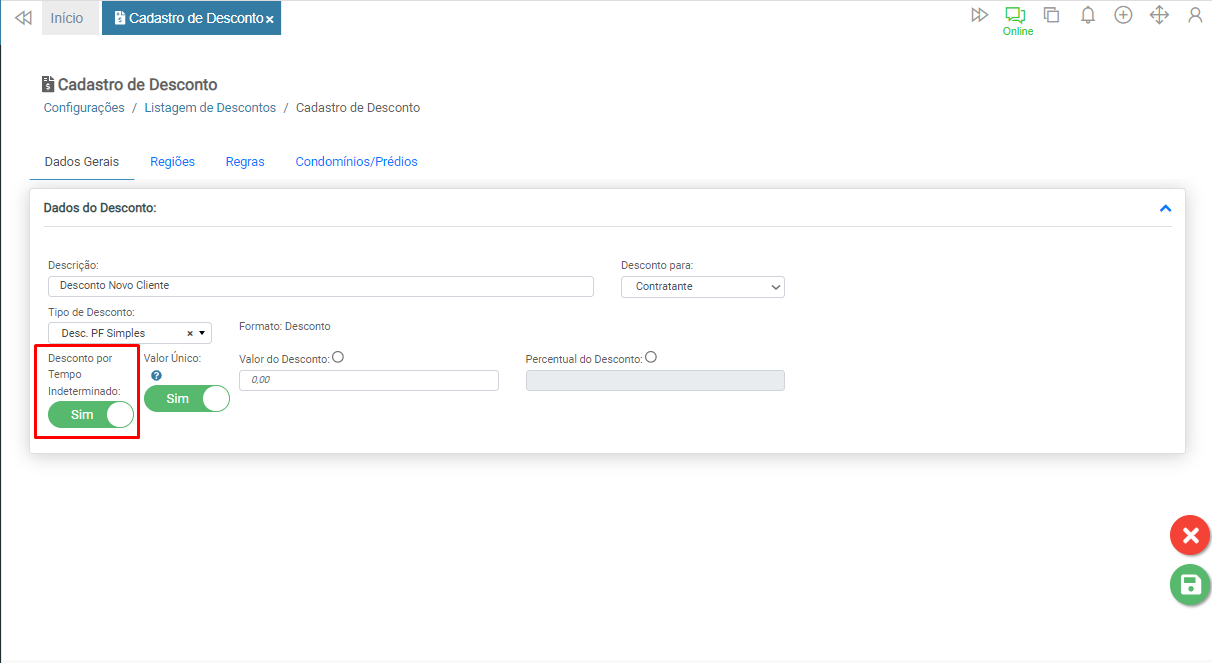The height and width of the screenshot is (663, 1212).
Task: Click the plus circle icon
Action: pos(1123,15)
